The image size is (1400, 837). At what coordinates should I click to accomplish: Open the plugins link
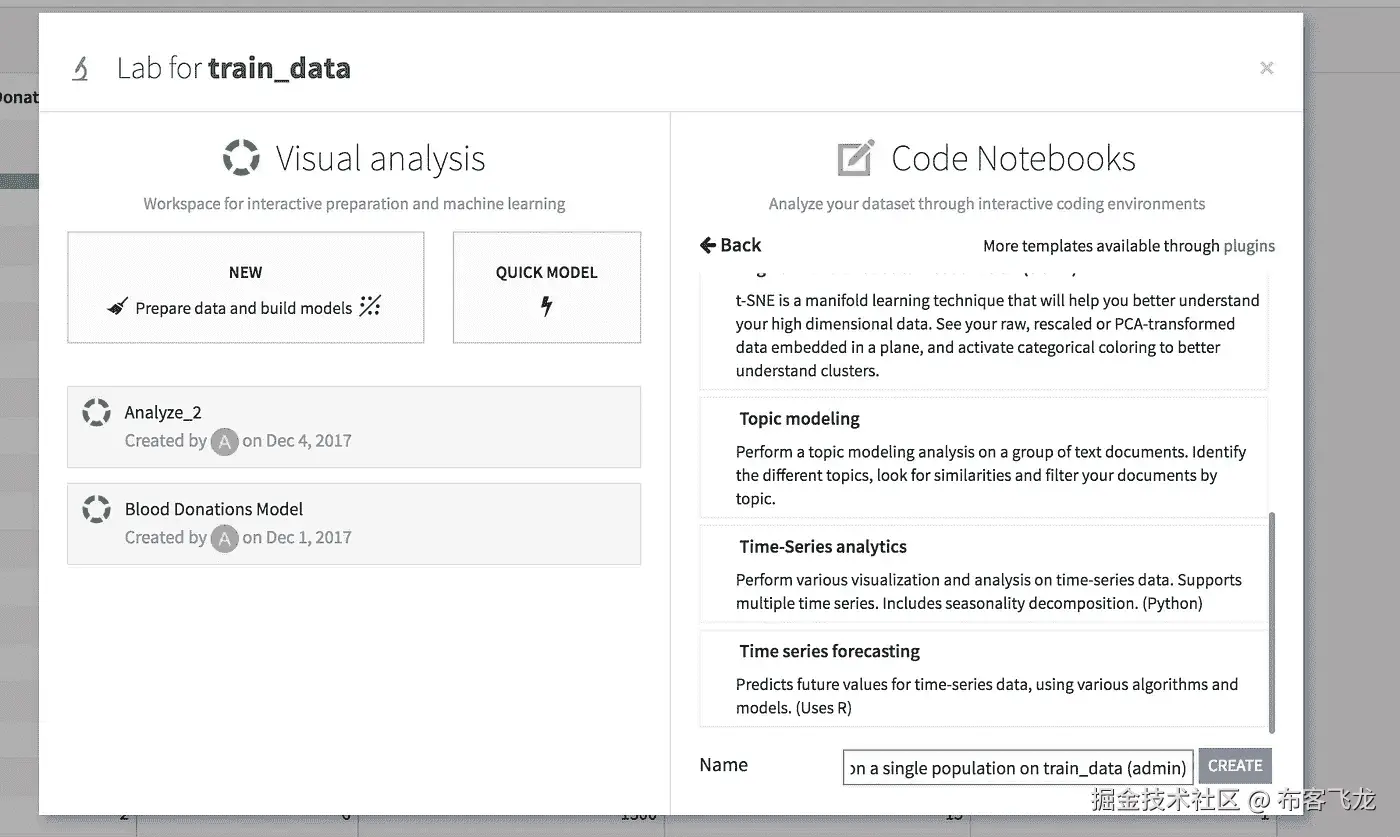(1249, 246)
